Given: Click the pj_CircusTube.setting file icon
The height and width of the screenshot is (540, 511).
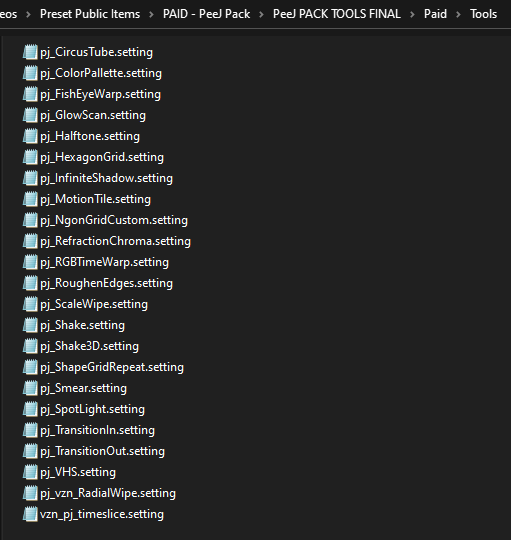Looking at the screenshot, I should coord(30,52).
